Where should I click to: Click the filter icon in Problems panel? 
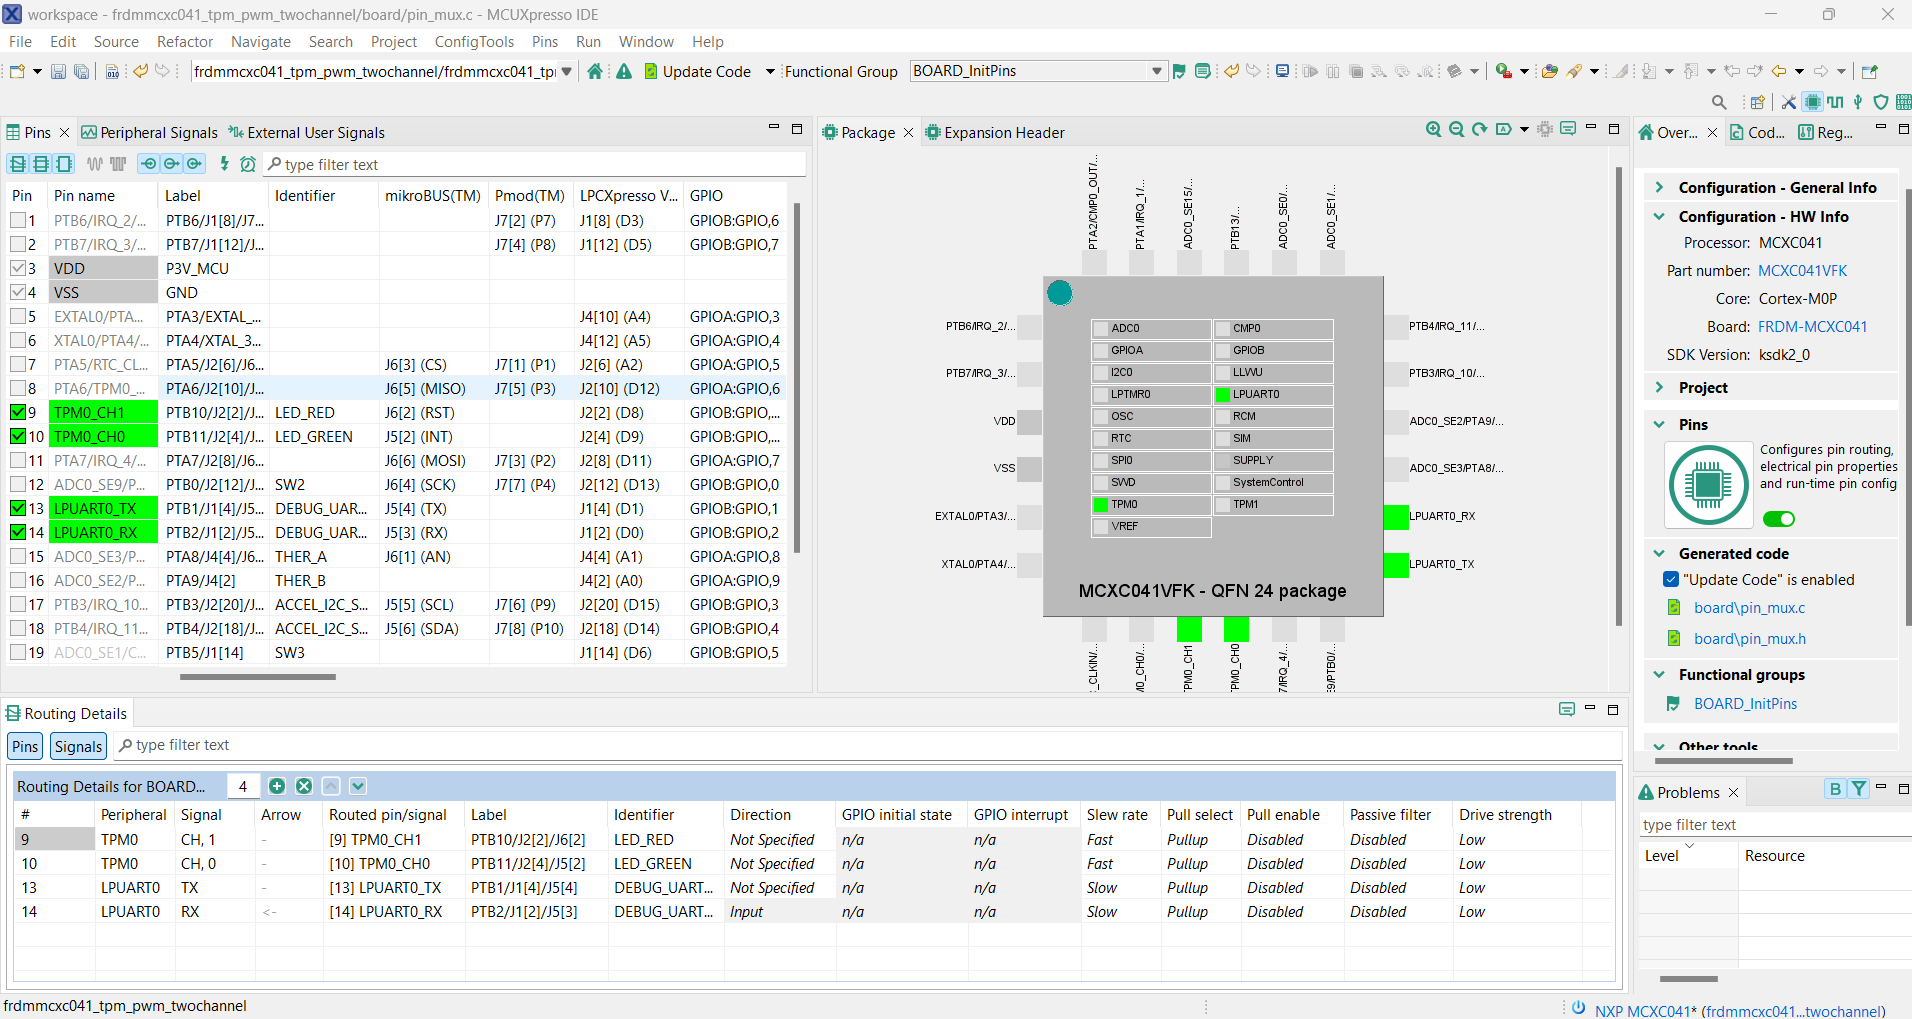pyautogui.click(x=1858, y=789)
